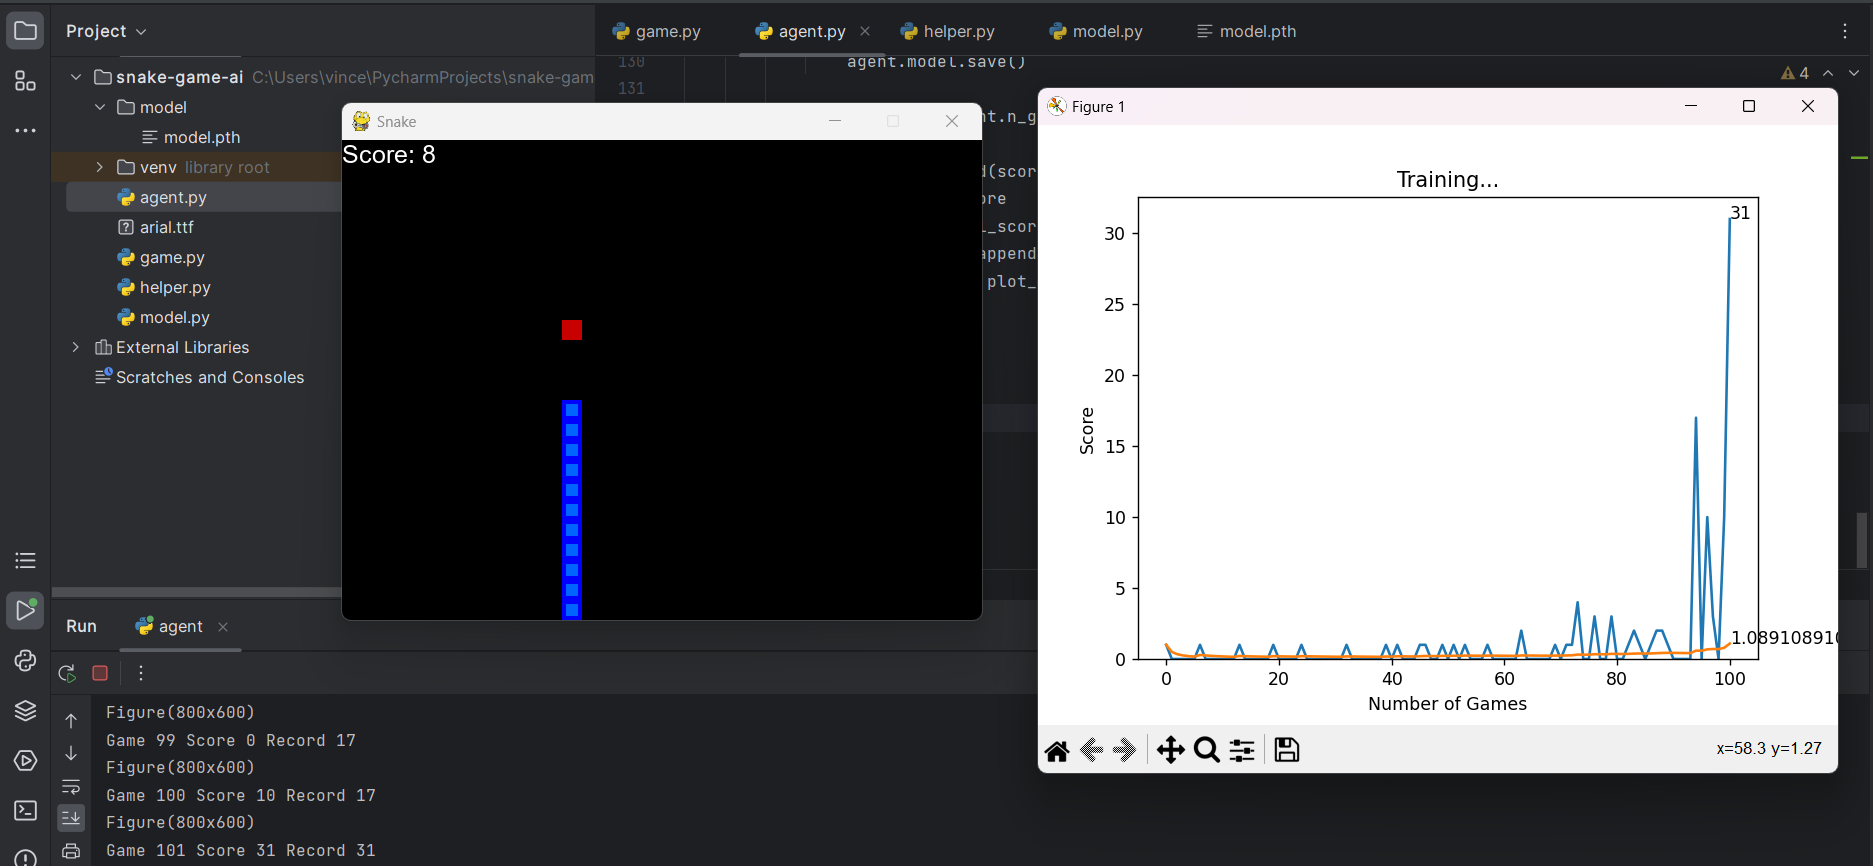
Task: Go to next highlighted error arrow
Action: coord(1854,73)
